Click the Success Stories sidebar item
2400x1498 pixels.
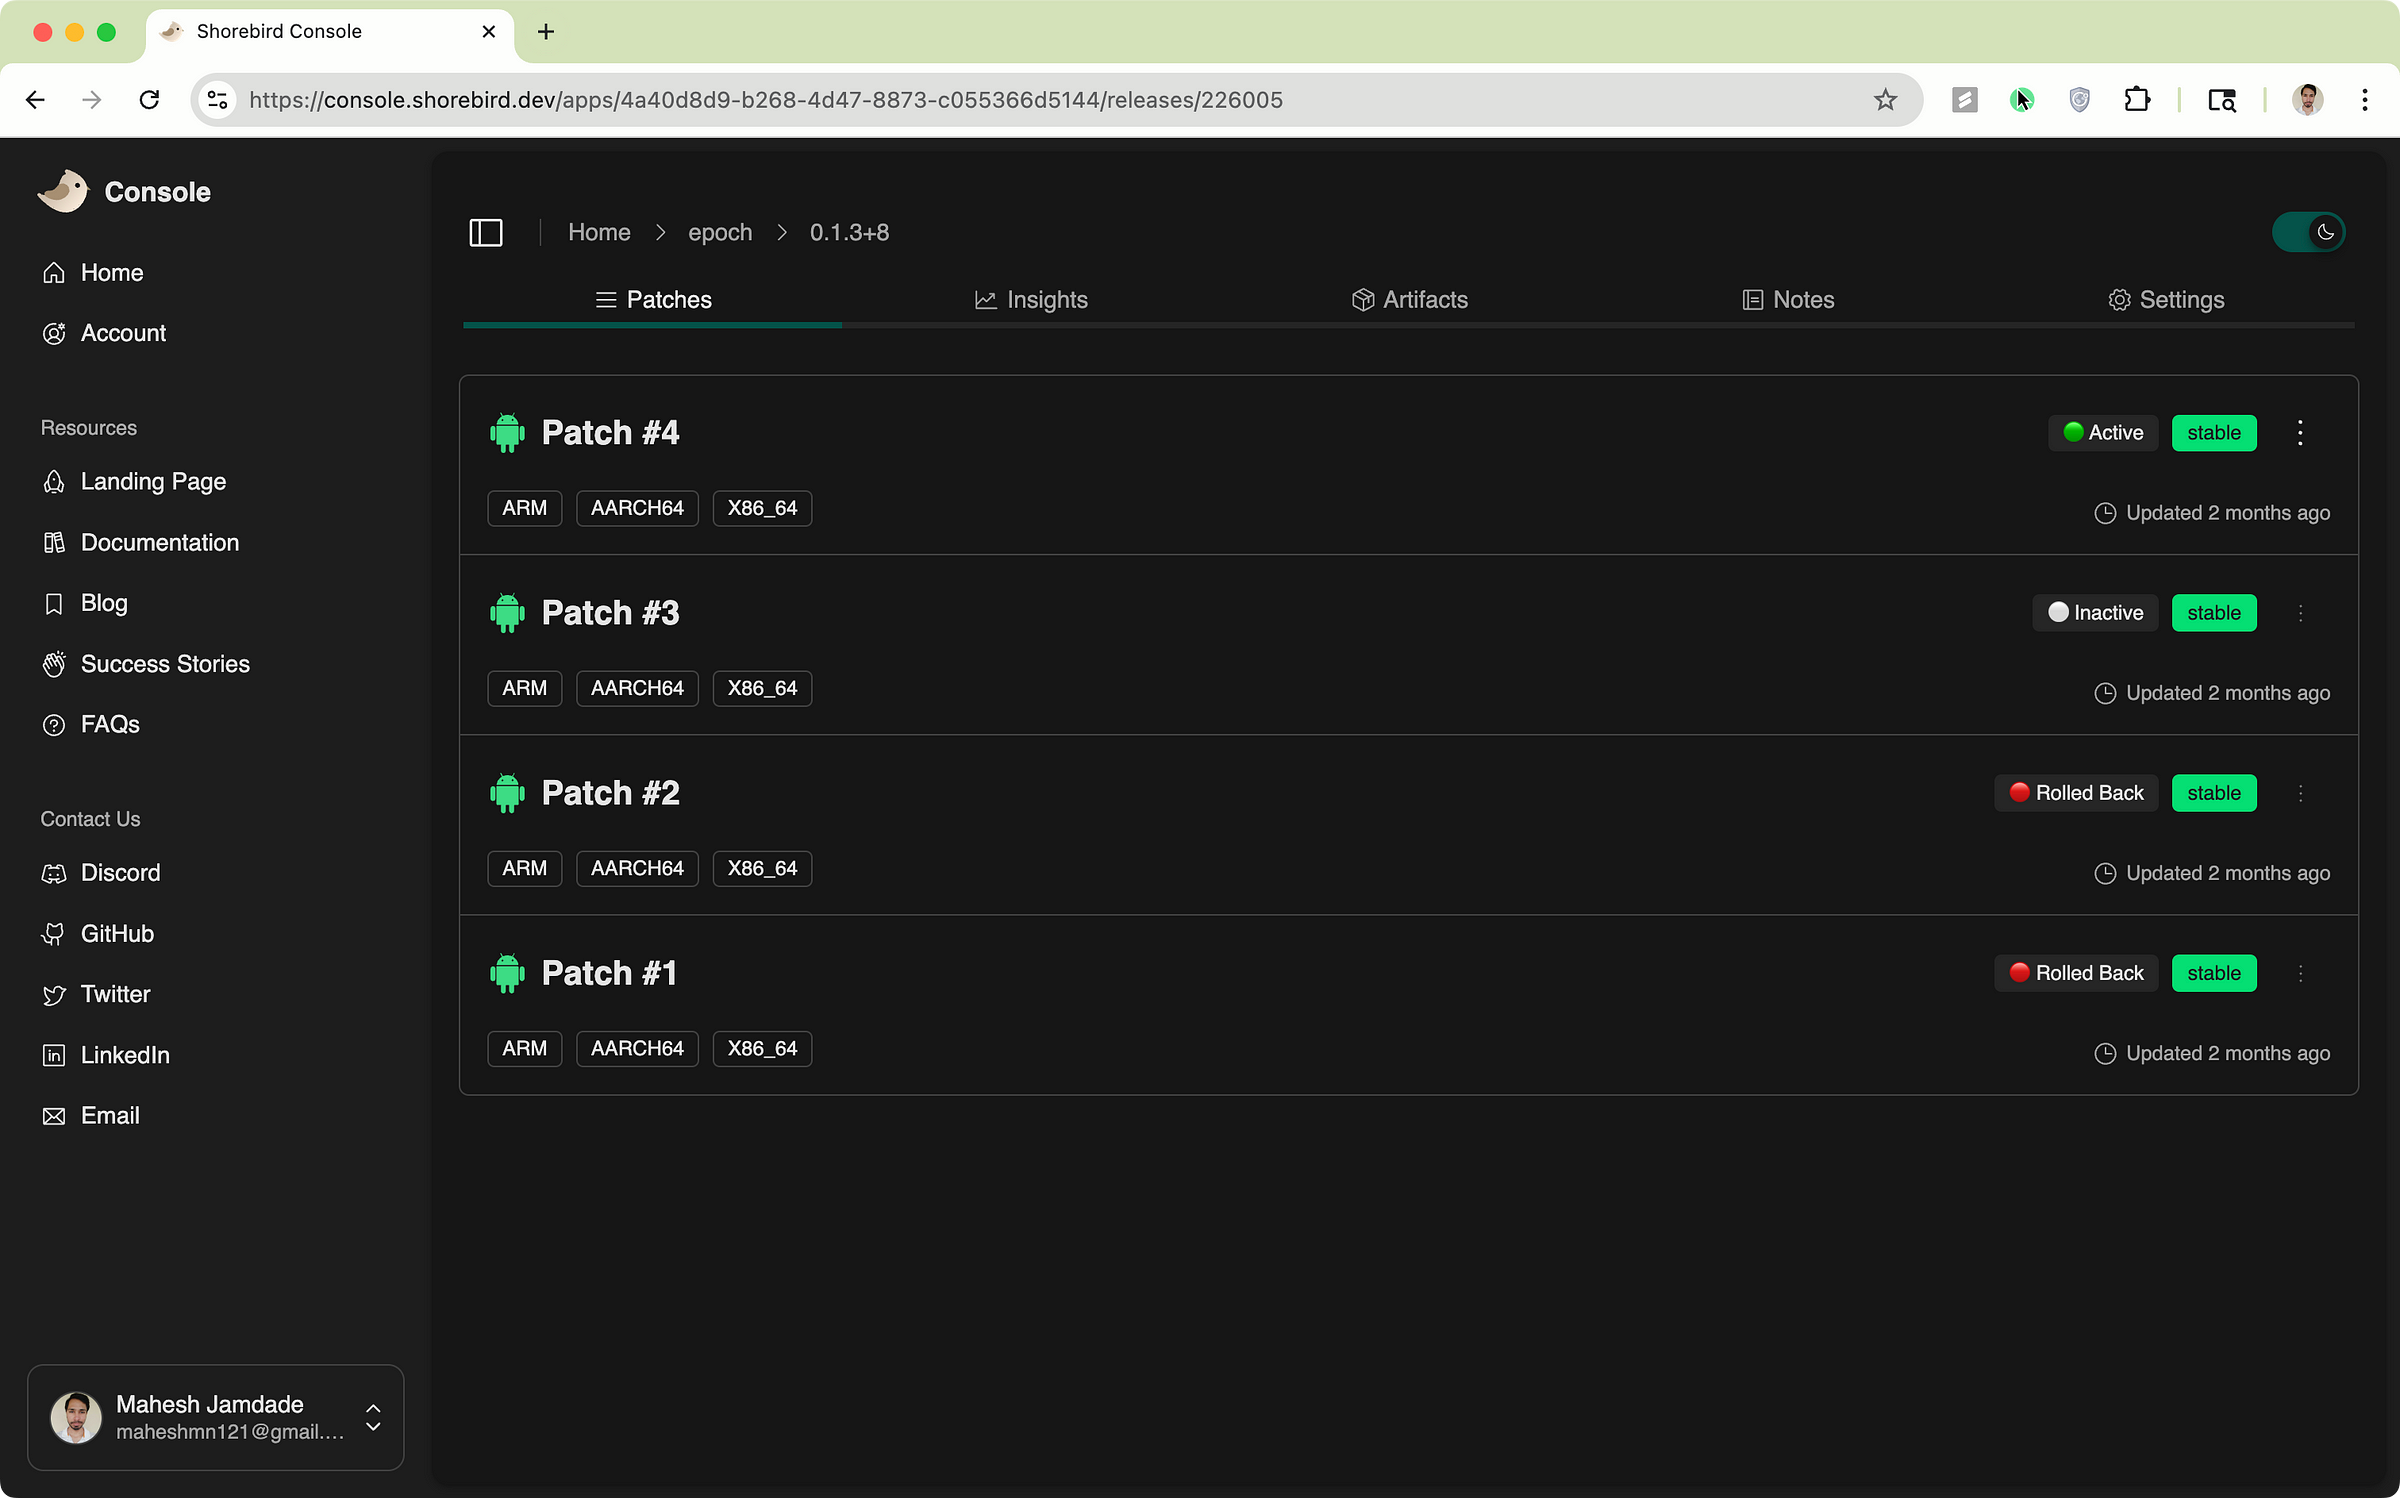tap(165, 664)
